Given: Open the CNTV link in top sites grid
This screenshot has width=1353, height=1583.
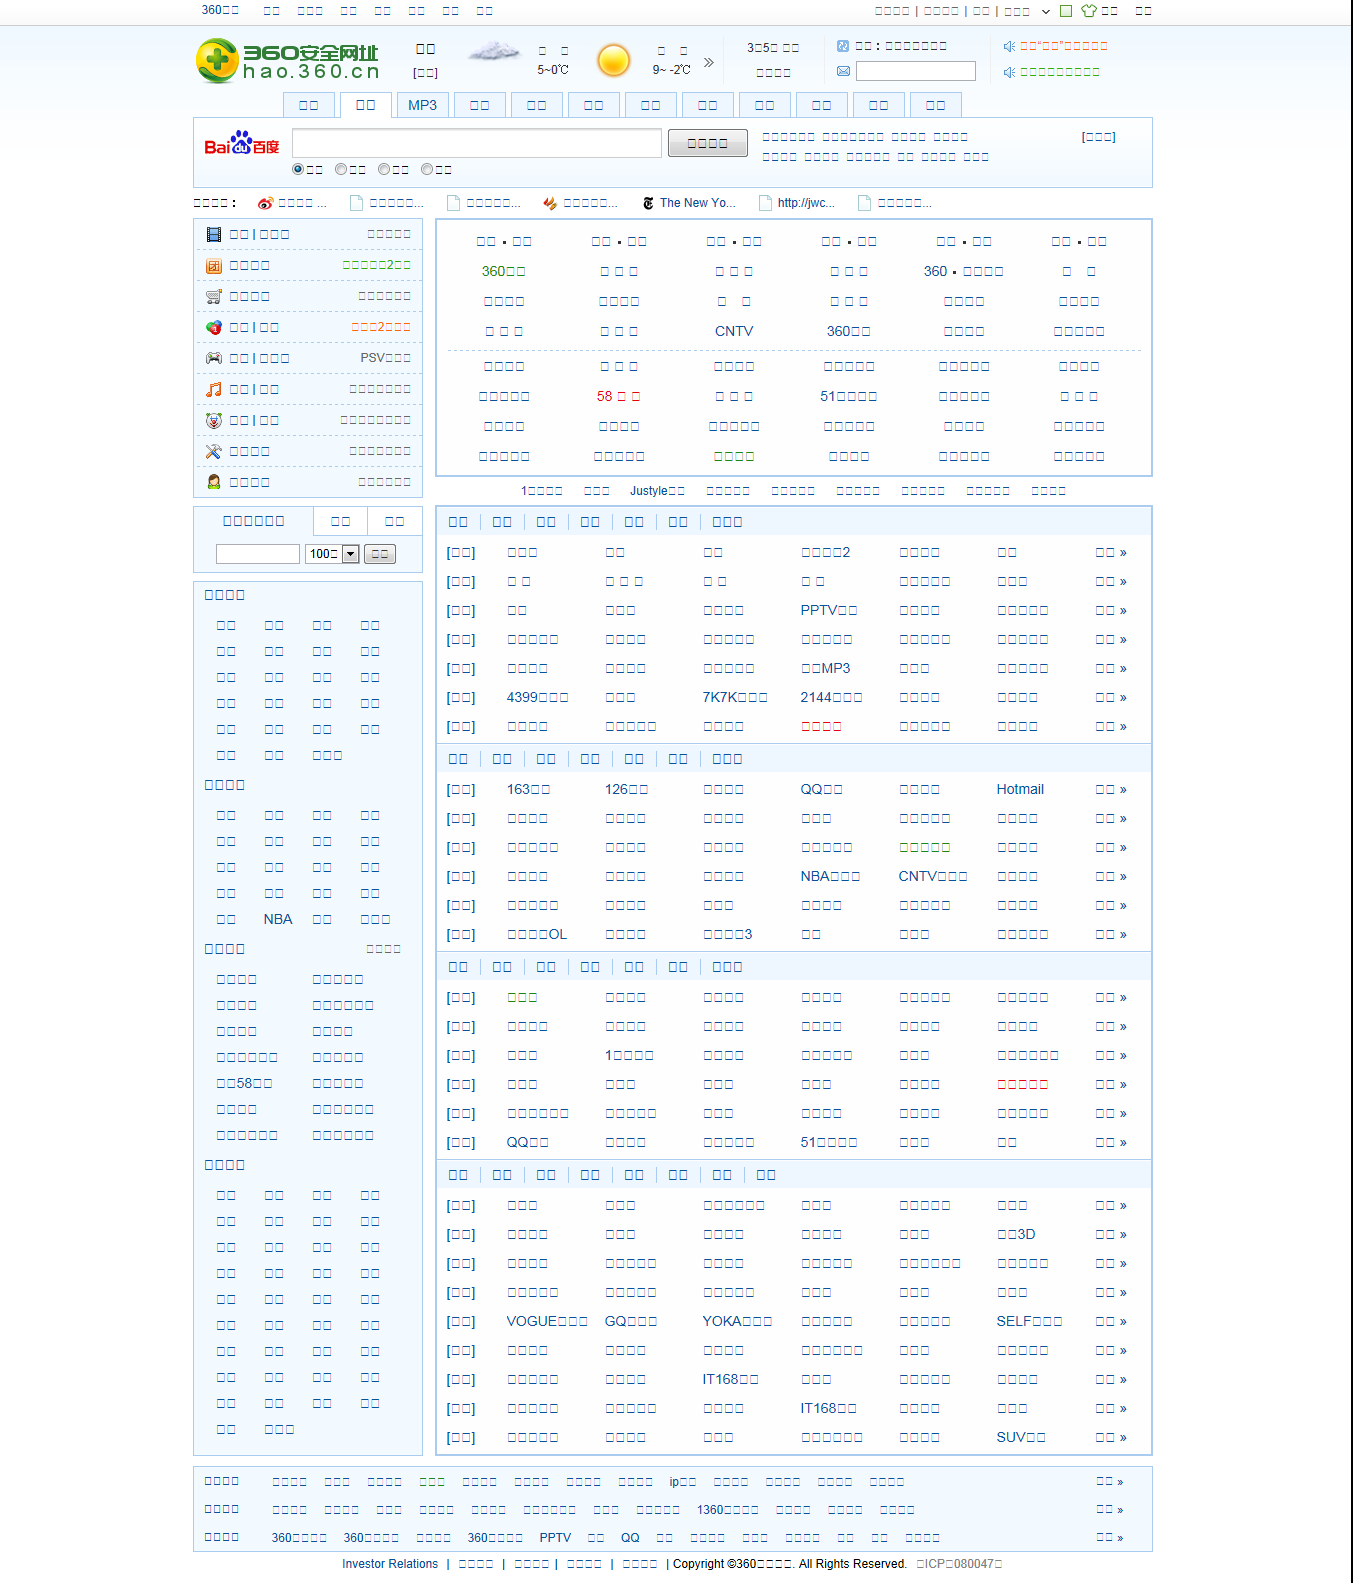Looking at the screenshot, I should (734, 331).
